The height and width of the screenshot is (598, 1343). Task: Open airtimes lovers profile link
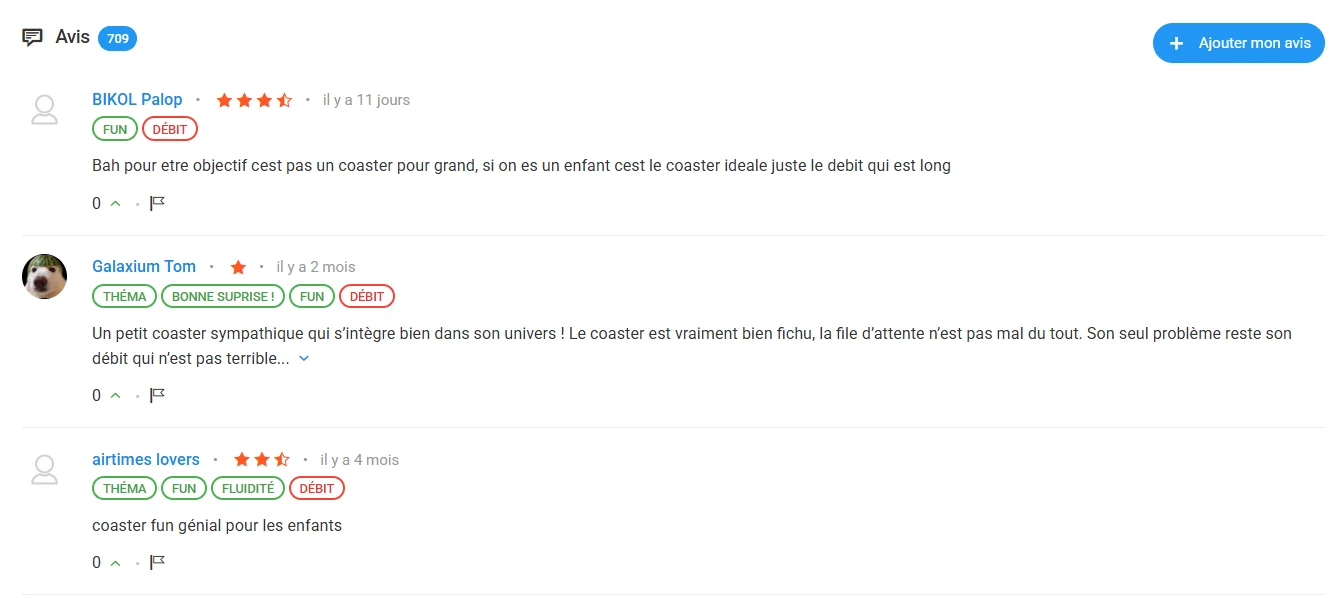[146, 460]
